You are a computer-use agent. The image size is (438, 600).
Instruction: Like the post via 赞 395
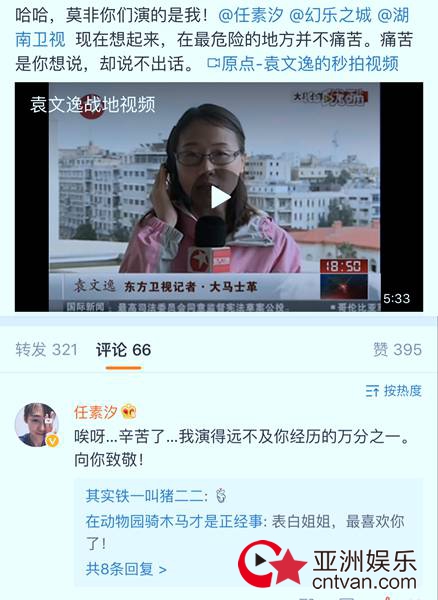[x=397, y=350]
